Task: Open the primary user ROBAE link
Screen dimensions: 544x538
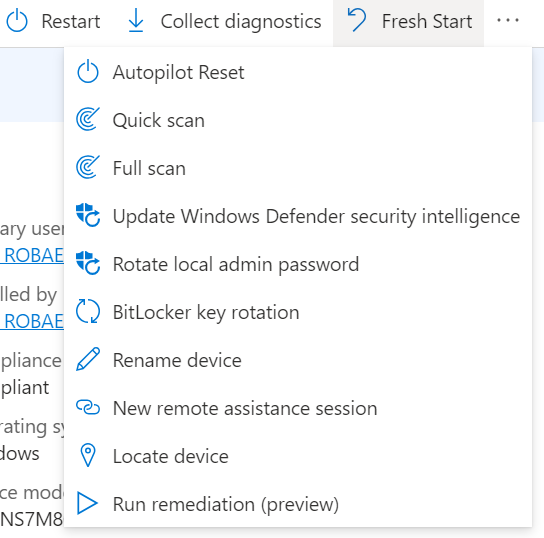Action: pos(32,255)
